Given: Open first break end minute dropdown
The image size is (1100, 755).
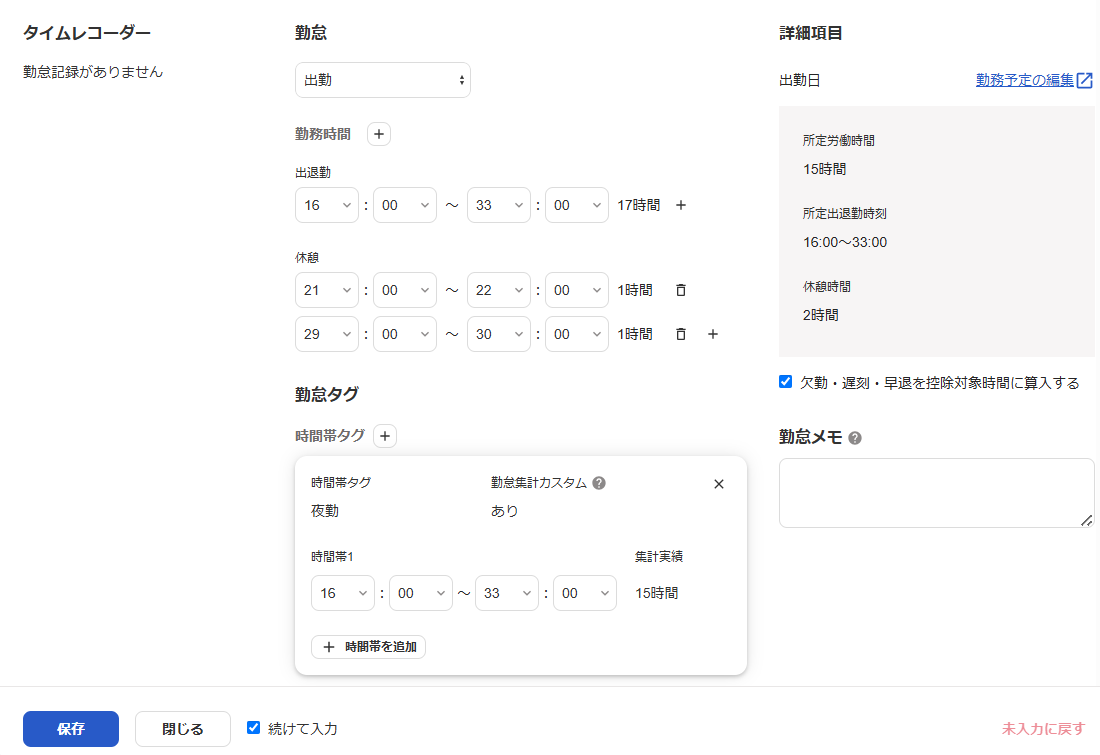Looking at the screenshot, I should pyautogui.click(x=577, y=290).
